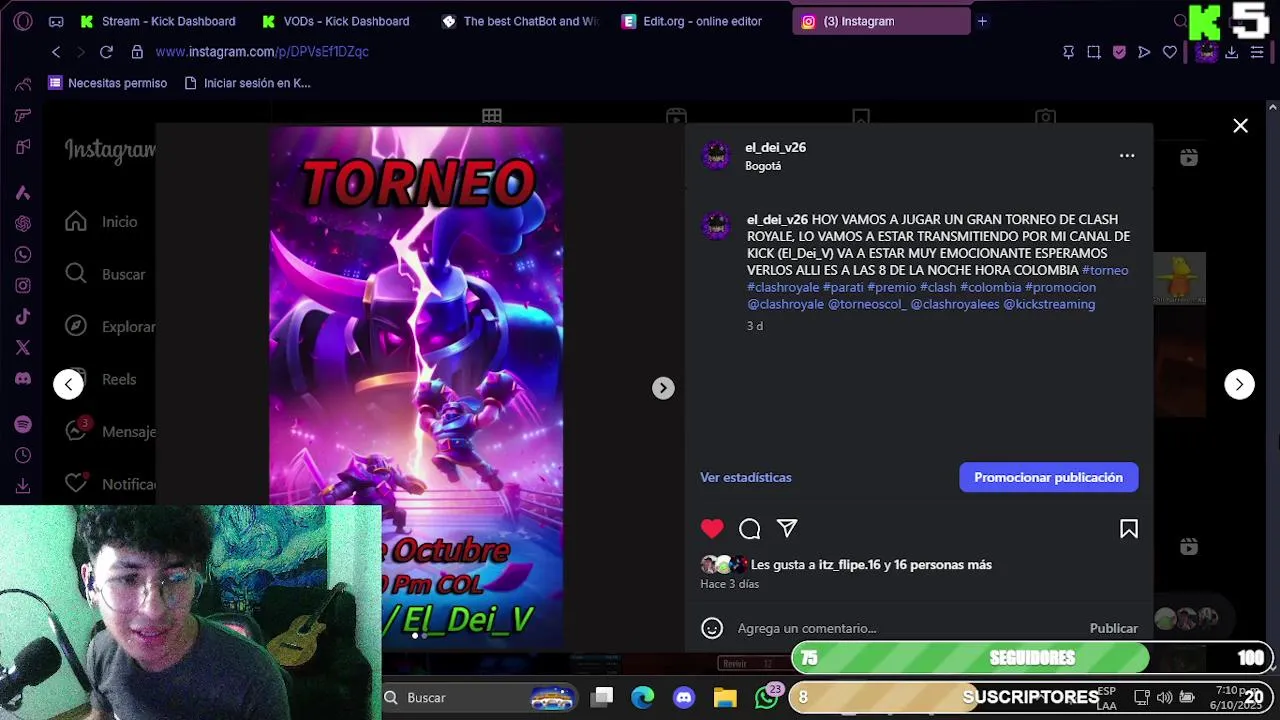Image resolution: width=1280 pixels, height=720 pixels.
Task: Open Aria AI icon in Opera sidebar
Action: pyautogui.click(x=23, y=193)
